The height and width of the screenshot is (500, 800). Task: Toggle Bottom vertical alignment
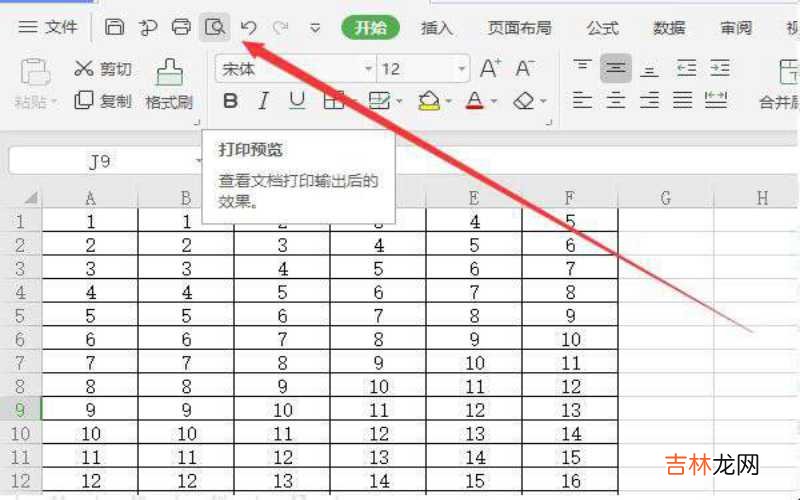(x=649, y=69)
